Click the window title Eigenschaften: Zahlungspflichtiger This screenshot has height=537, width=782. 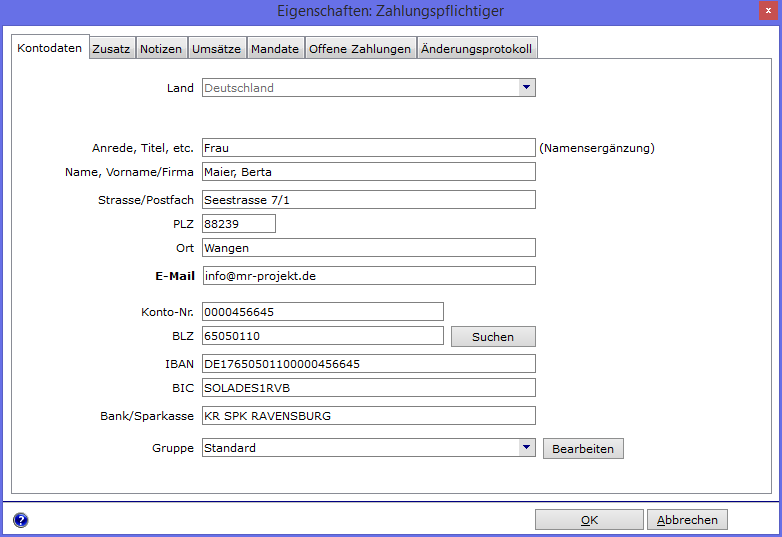391,11
